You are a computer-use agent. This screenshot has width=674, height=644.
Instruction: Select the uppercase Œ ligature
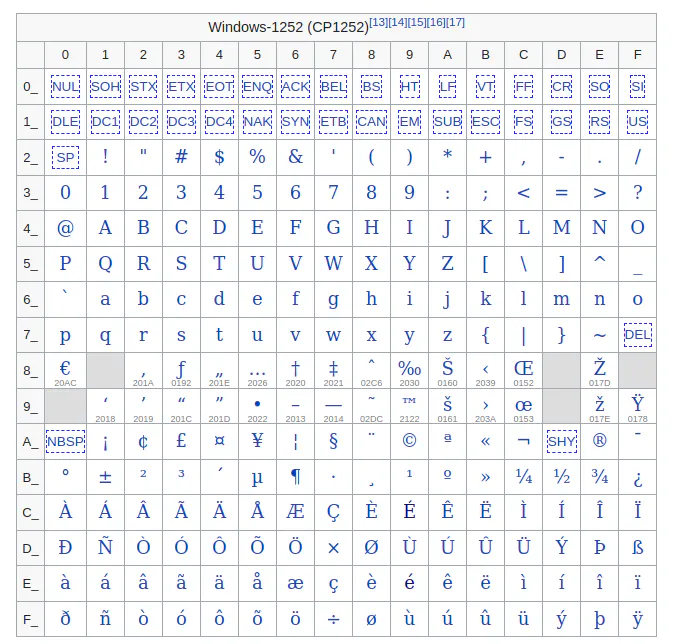click(523, 367)
